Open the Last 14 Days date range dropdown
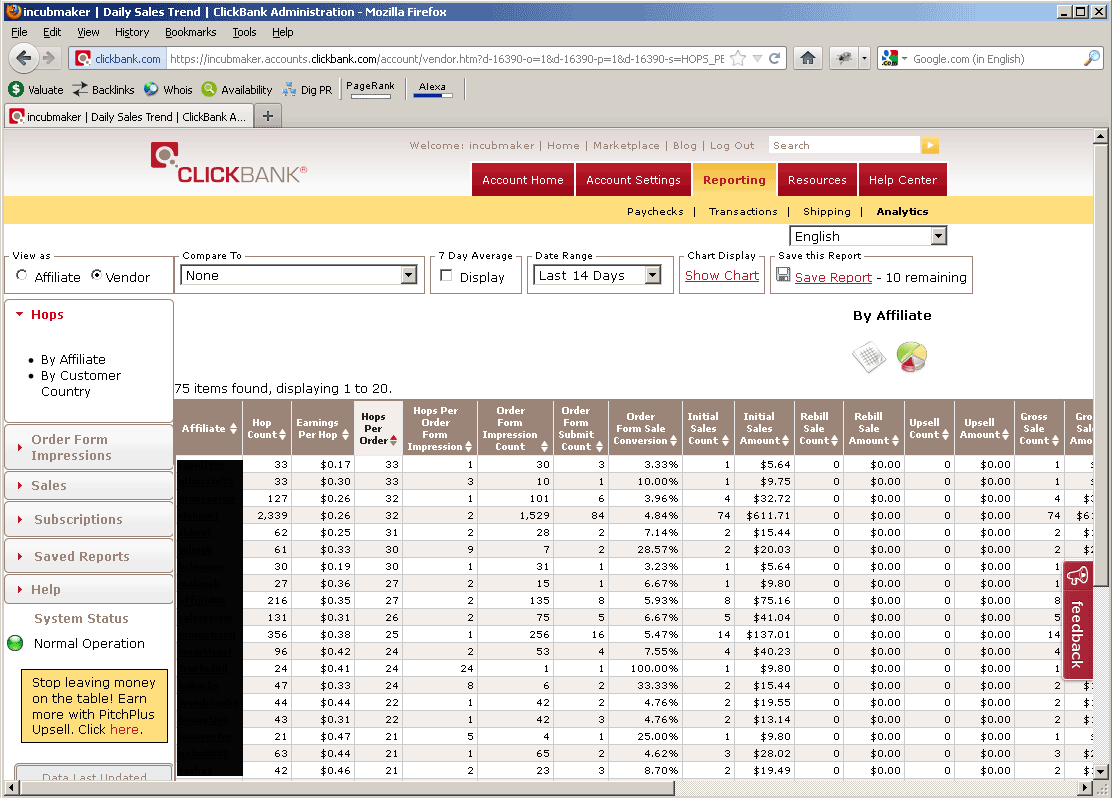This screenshot has width=1112, height=798. click(x=599, y=276)
